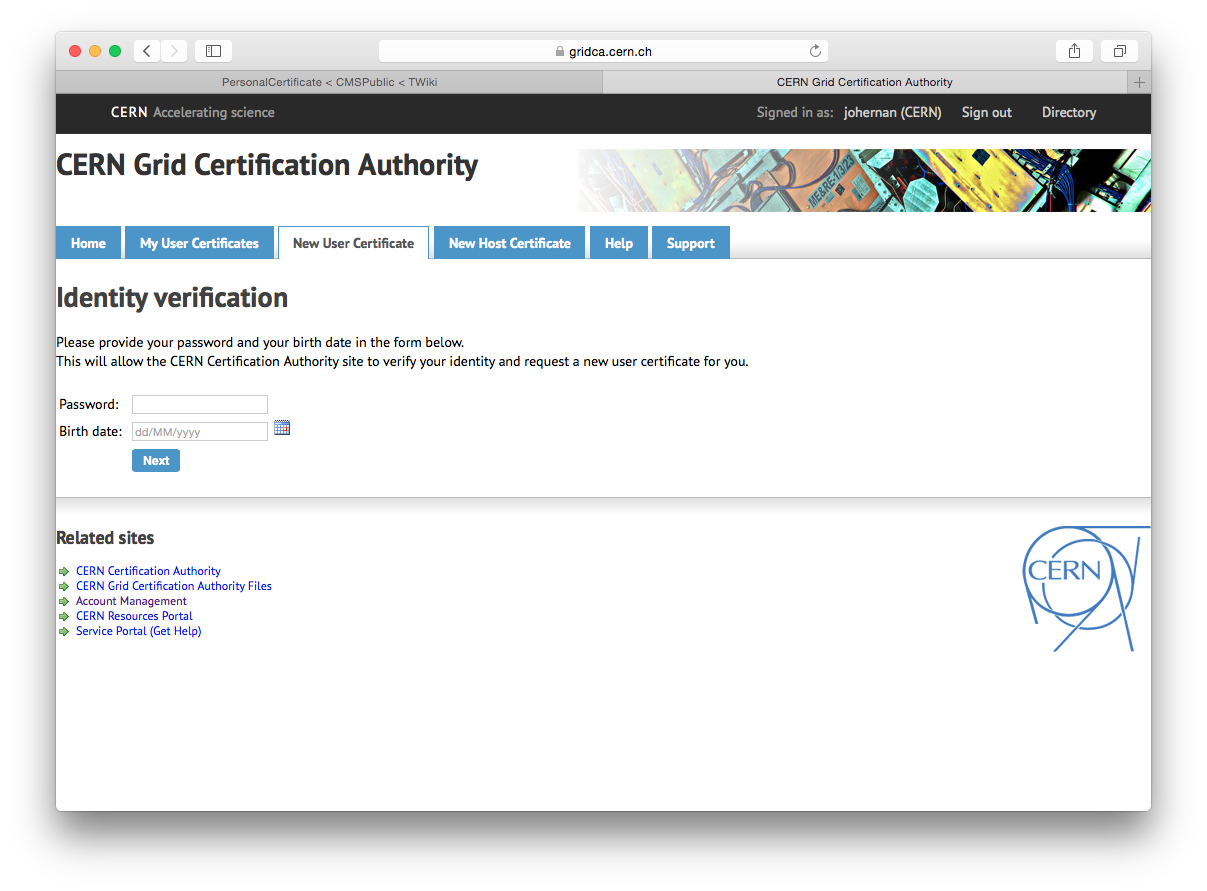Open the Help tab
1207x891 pixels.
pyautogui.click(x=619, y=243)
